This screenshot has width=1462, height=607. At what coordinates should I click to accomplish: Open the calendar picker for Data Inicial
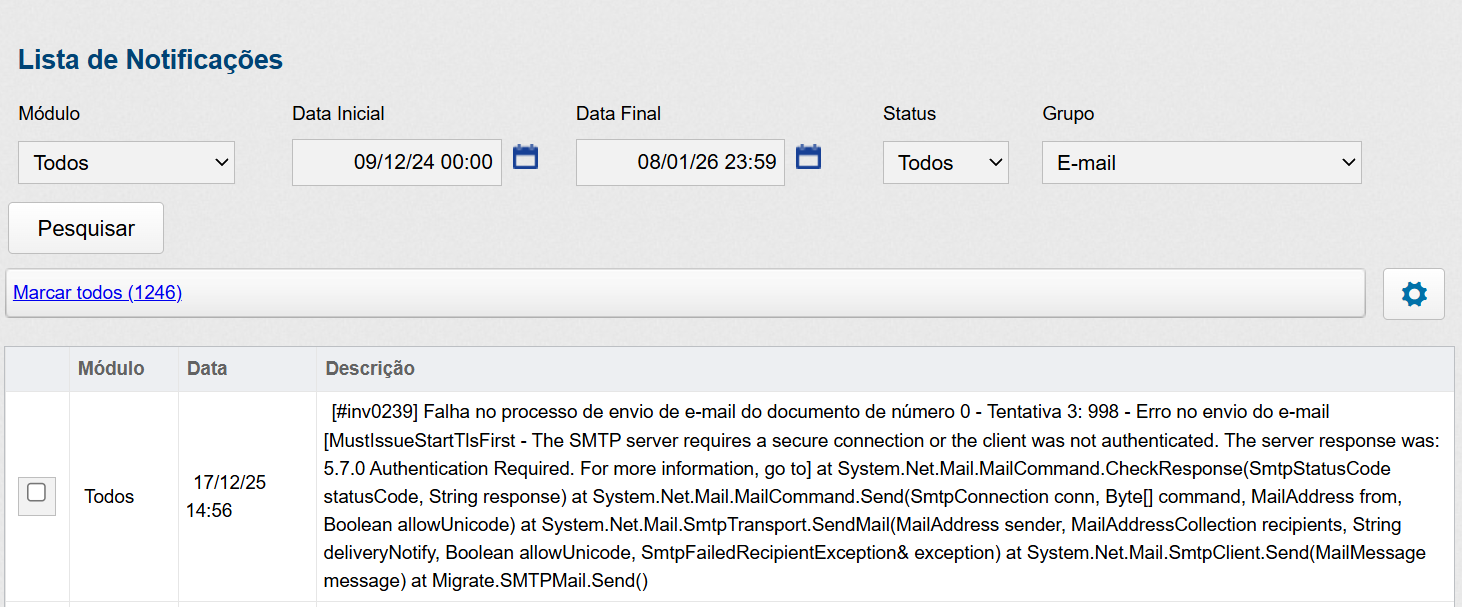pos(525,157)
